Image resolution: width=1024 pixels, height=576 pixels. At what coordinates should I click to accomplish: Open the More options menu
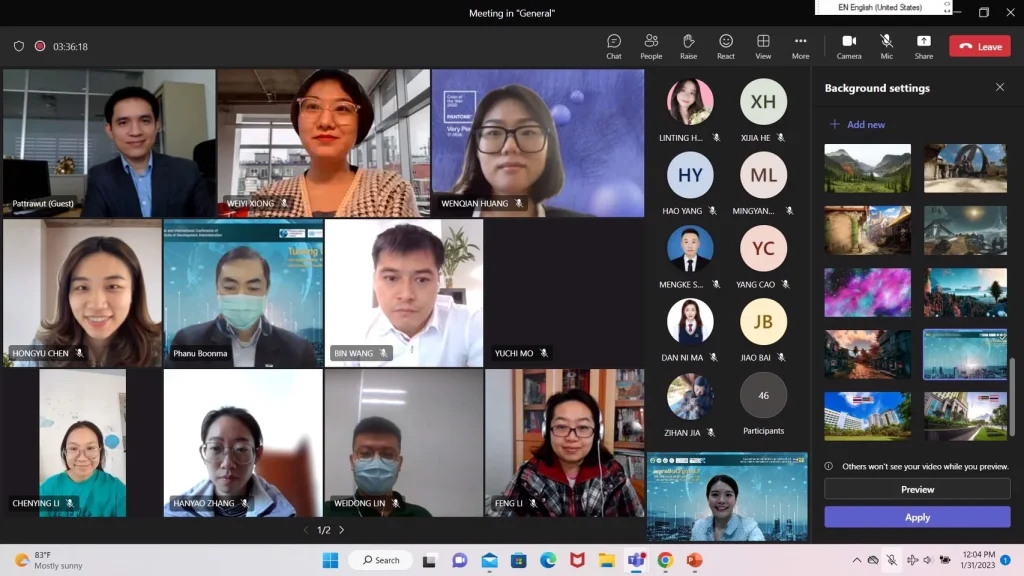click(800, 46)
